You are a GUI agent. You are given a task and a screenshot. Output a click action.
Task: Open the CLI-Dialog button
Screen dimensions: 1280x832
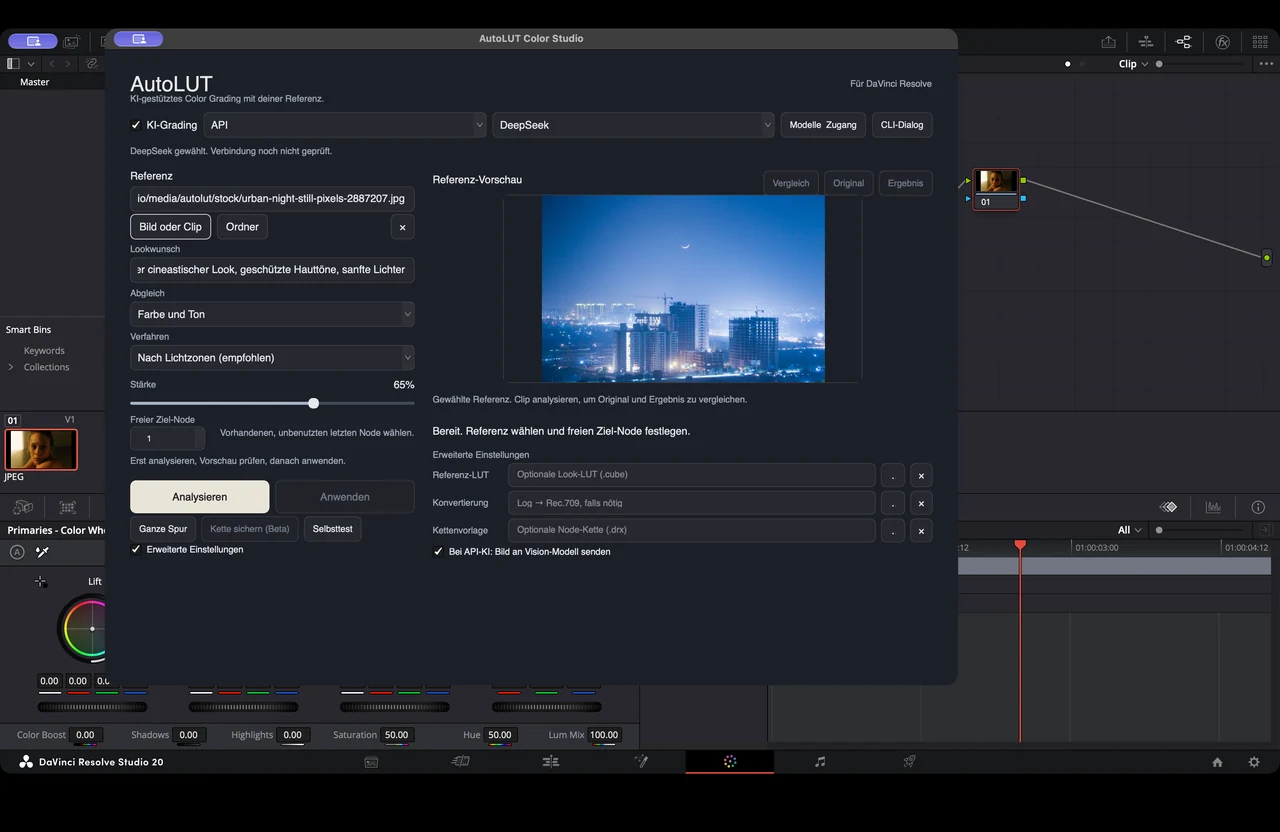pos(902,125)
